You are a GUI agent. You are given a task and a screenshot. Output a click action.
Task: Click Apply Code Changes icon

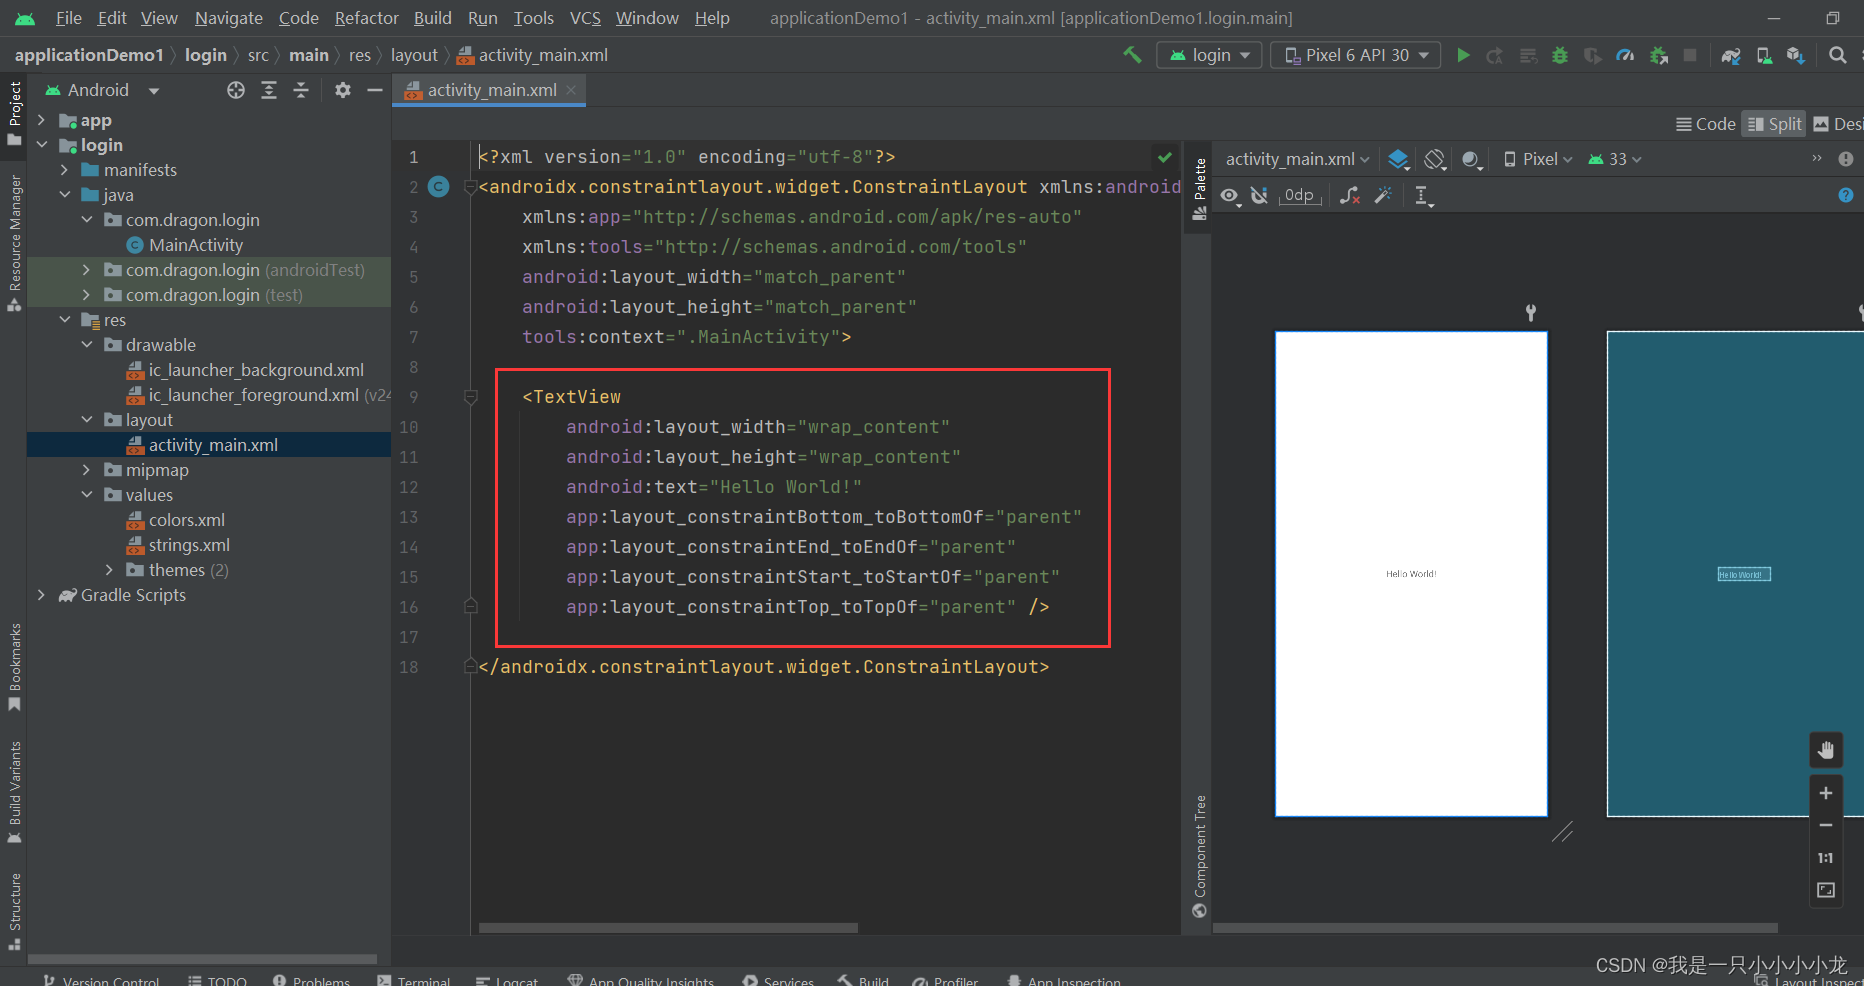click(1528, 55)
